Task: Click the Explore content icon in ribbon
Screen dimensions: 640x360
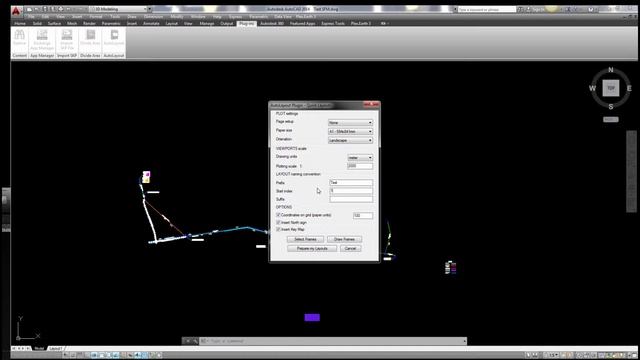Action: click(19, 37)
